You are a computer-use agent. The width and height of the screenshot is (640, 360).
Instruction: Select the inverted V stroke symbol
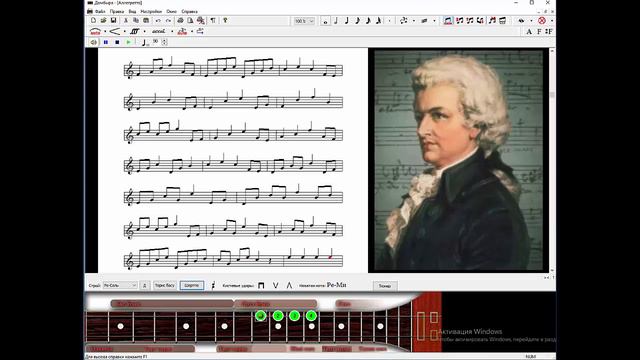[289, 285]
